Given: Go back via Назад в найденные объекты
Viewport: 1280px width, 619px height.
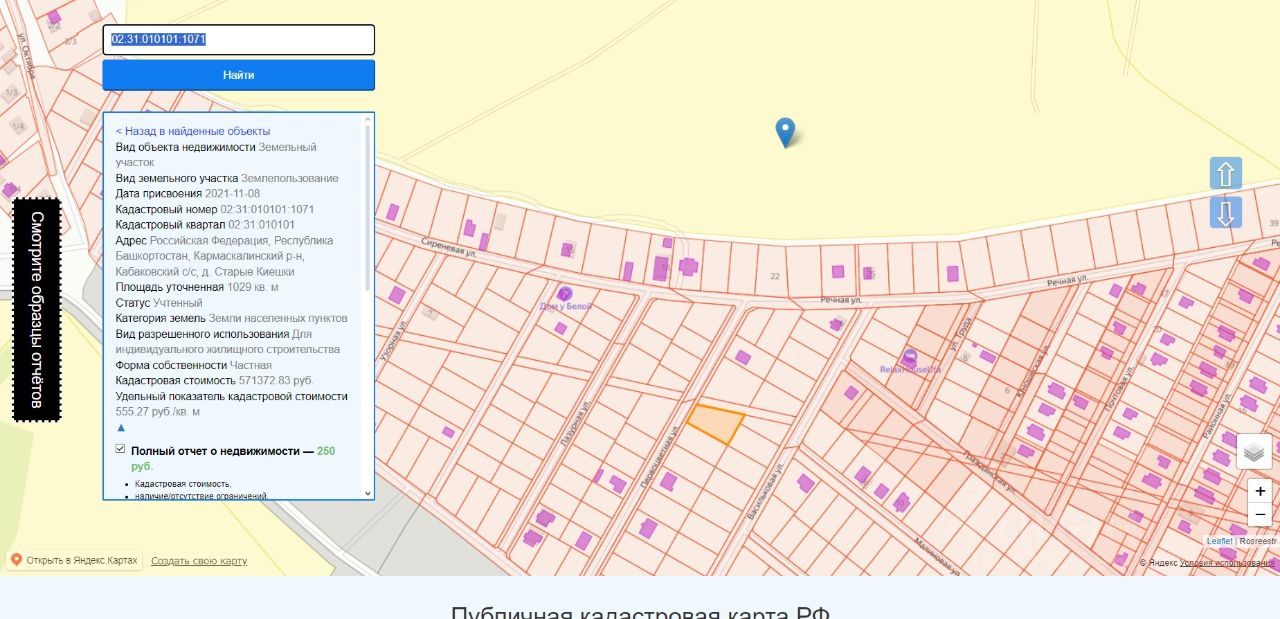Looking at the screenshot, I should point(193,131).
